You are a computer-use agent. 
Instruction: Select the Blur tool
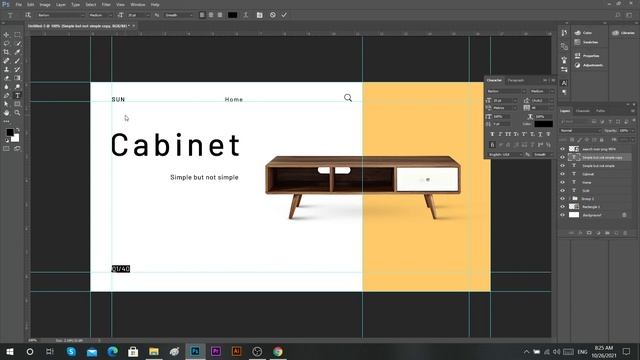click(x=6, y=87)
